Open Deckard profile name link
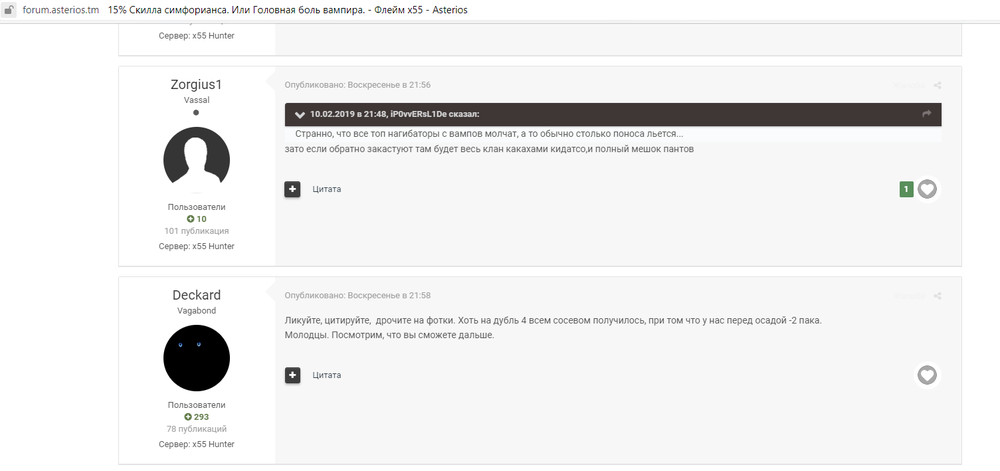Image resolution: width=1000 pixels, height=471 pixels. point(196,295)
